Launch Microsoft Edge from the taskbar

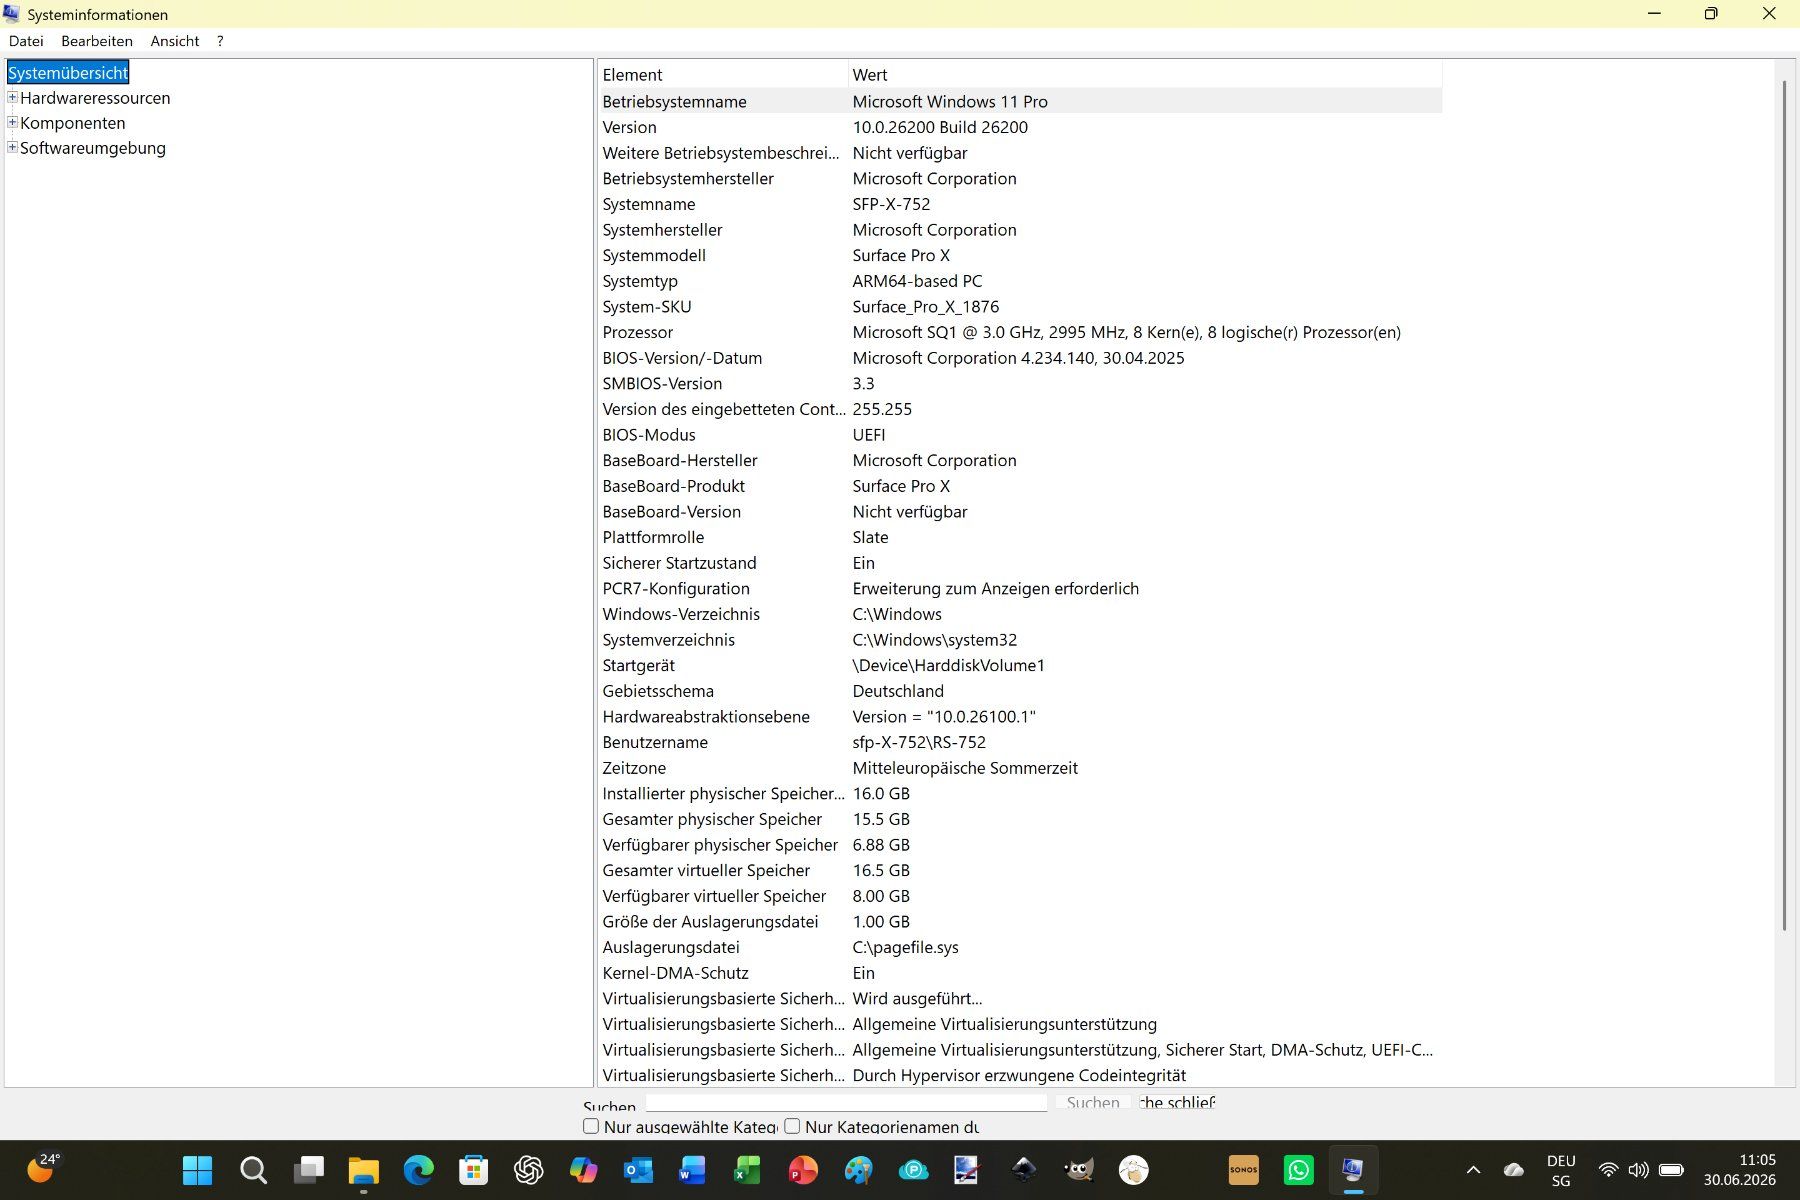[x=419, y=1170]
